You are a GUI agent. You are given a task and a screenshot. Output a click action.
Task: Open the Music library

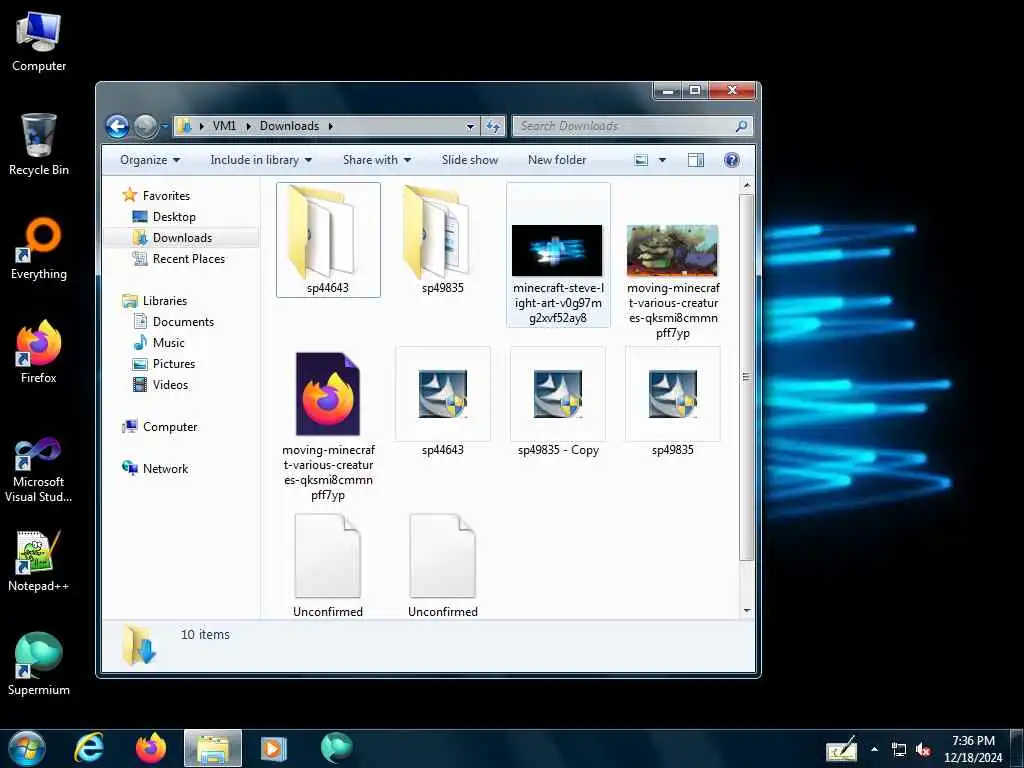click(168, 342)
